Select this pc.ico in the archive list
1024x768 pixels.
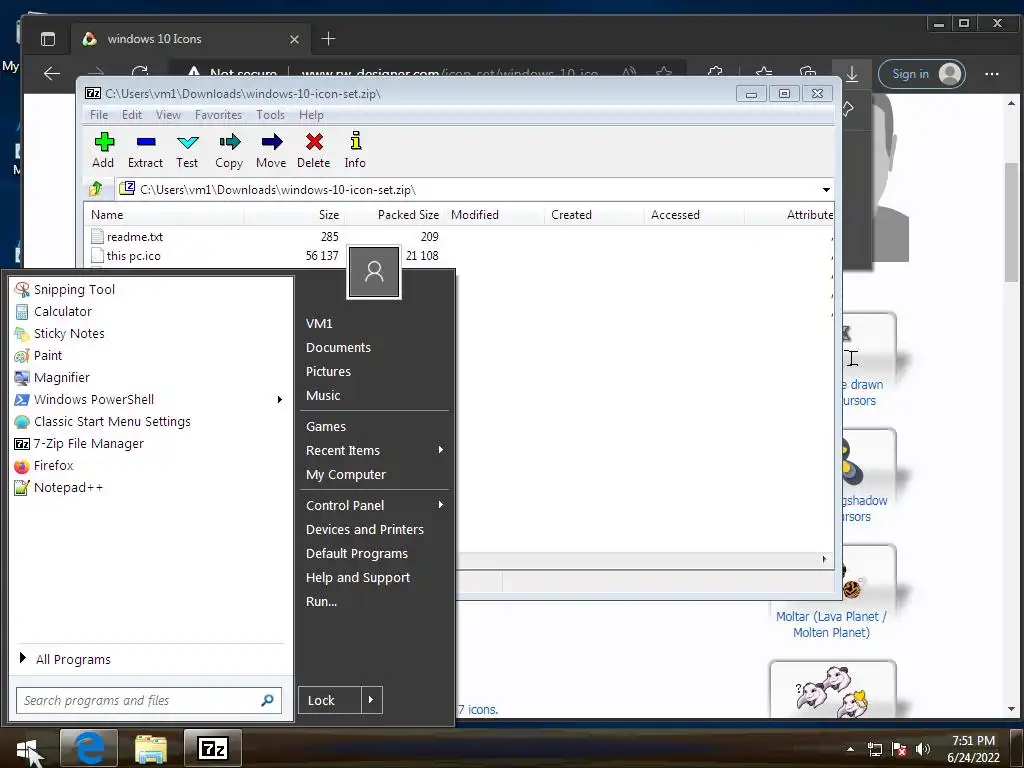(x=133, y=256)
